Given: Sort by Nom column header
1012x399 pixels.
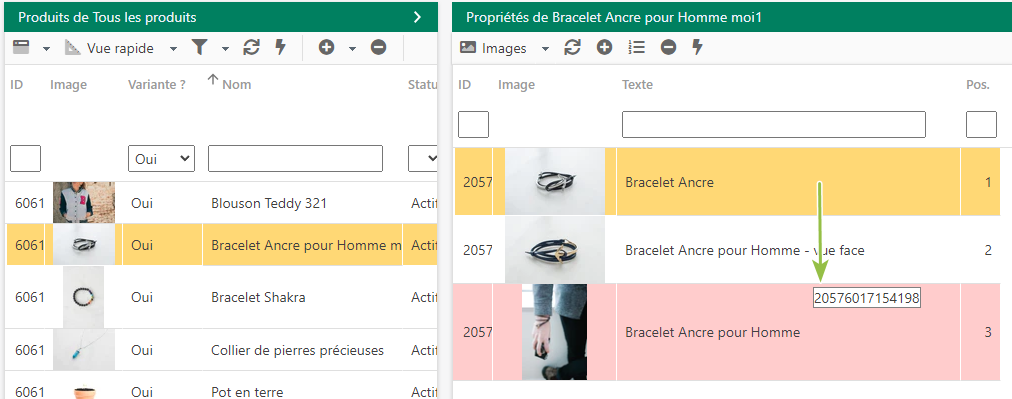Looking at the screenshot, I should coord(236,84).
